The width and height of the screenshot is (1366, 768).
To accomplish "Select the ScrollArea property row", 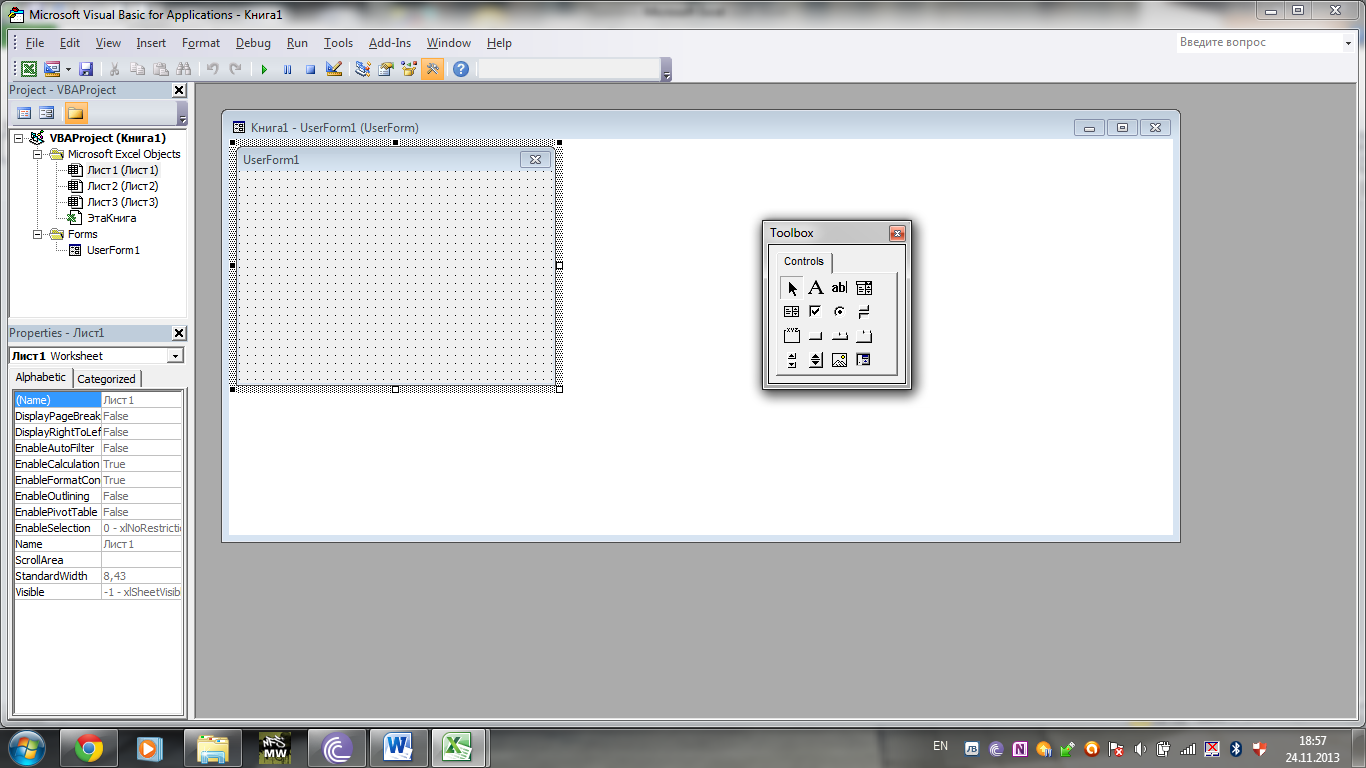I will point(98,560).
